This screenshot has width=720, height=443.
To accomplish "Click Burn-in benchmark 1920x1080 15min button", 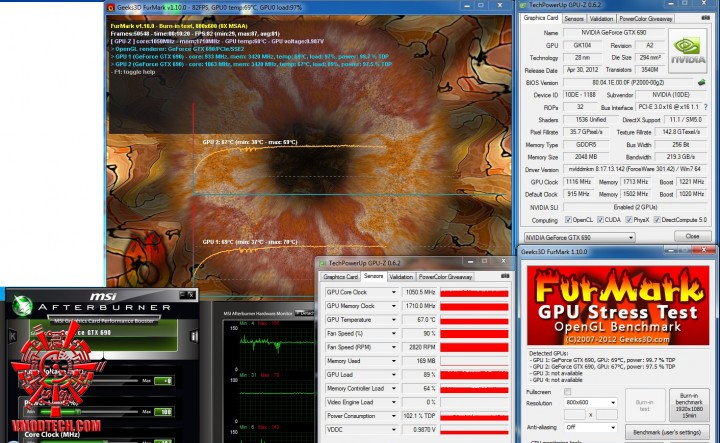I will tap(689, 405).
